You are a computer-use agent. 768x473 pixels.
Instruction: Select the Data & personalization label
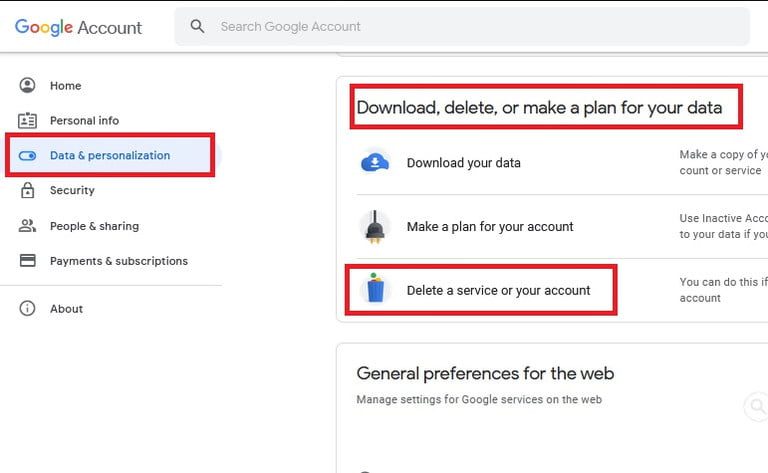pos(110,156)
